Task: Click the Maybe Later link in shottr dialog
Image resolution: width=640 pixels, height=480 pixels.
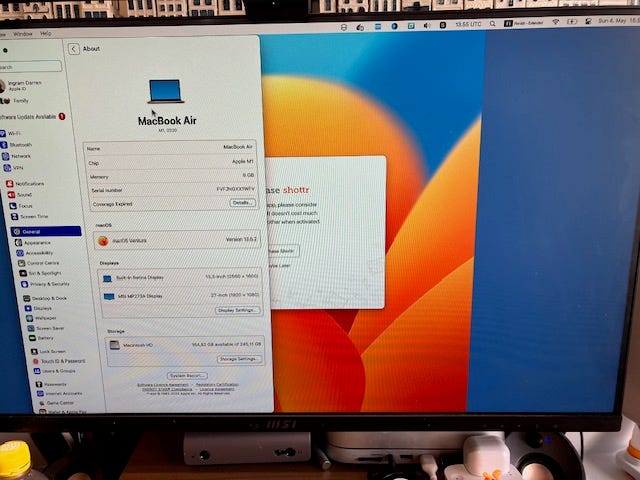Action: pyautogui.click(x=279, y=266)
